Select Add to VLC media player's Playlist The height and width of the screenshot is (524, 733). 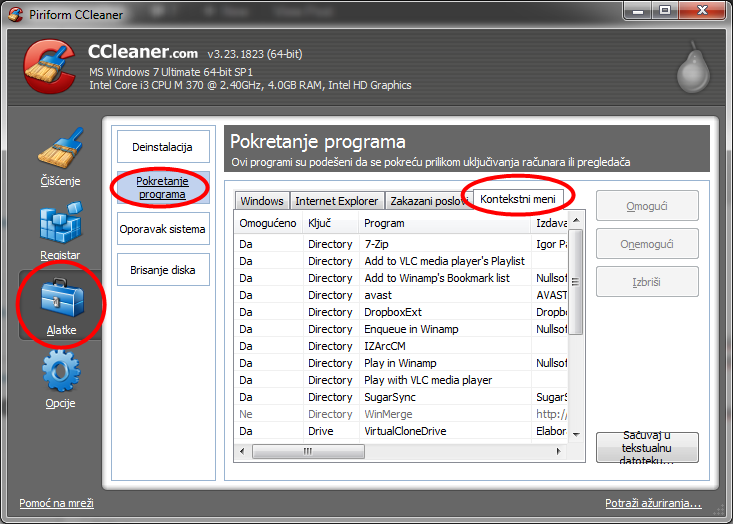point(401,261)
